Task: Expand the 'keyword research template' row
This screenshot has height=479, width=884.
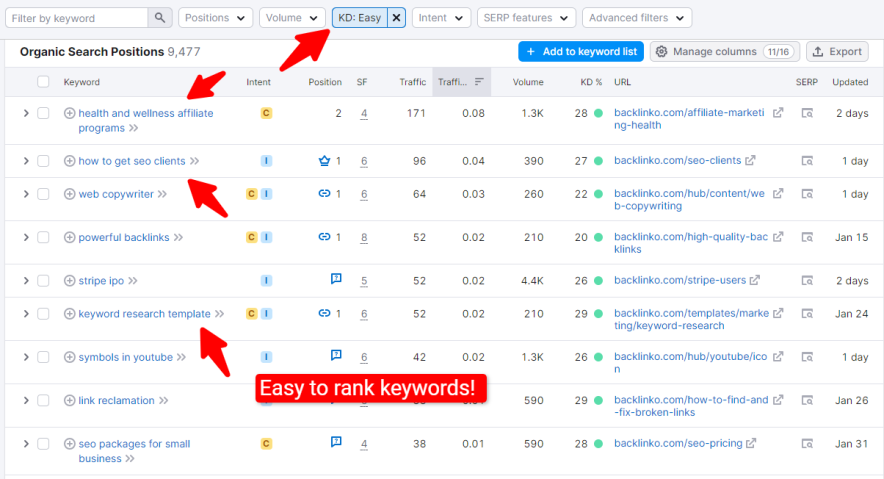Action: click(26, 314)
